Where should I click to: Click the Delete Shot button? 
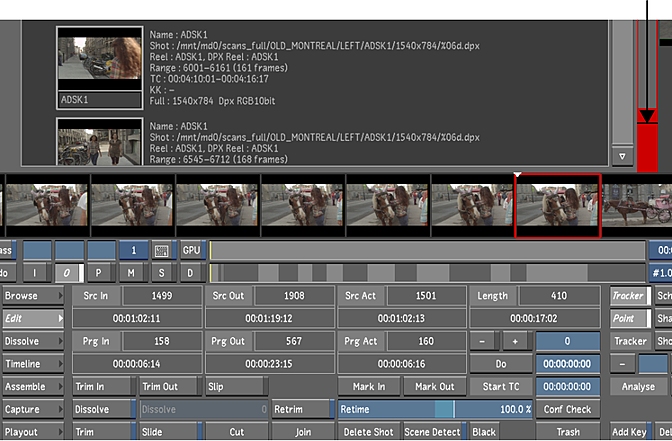click(x=369, y=432)
